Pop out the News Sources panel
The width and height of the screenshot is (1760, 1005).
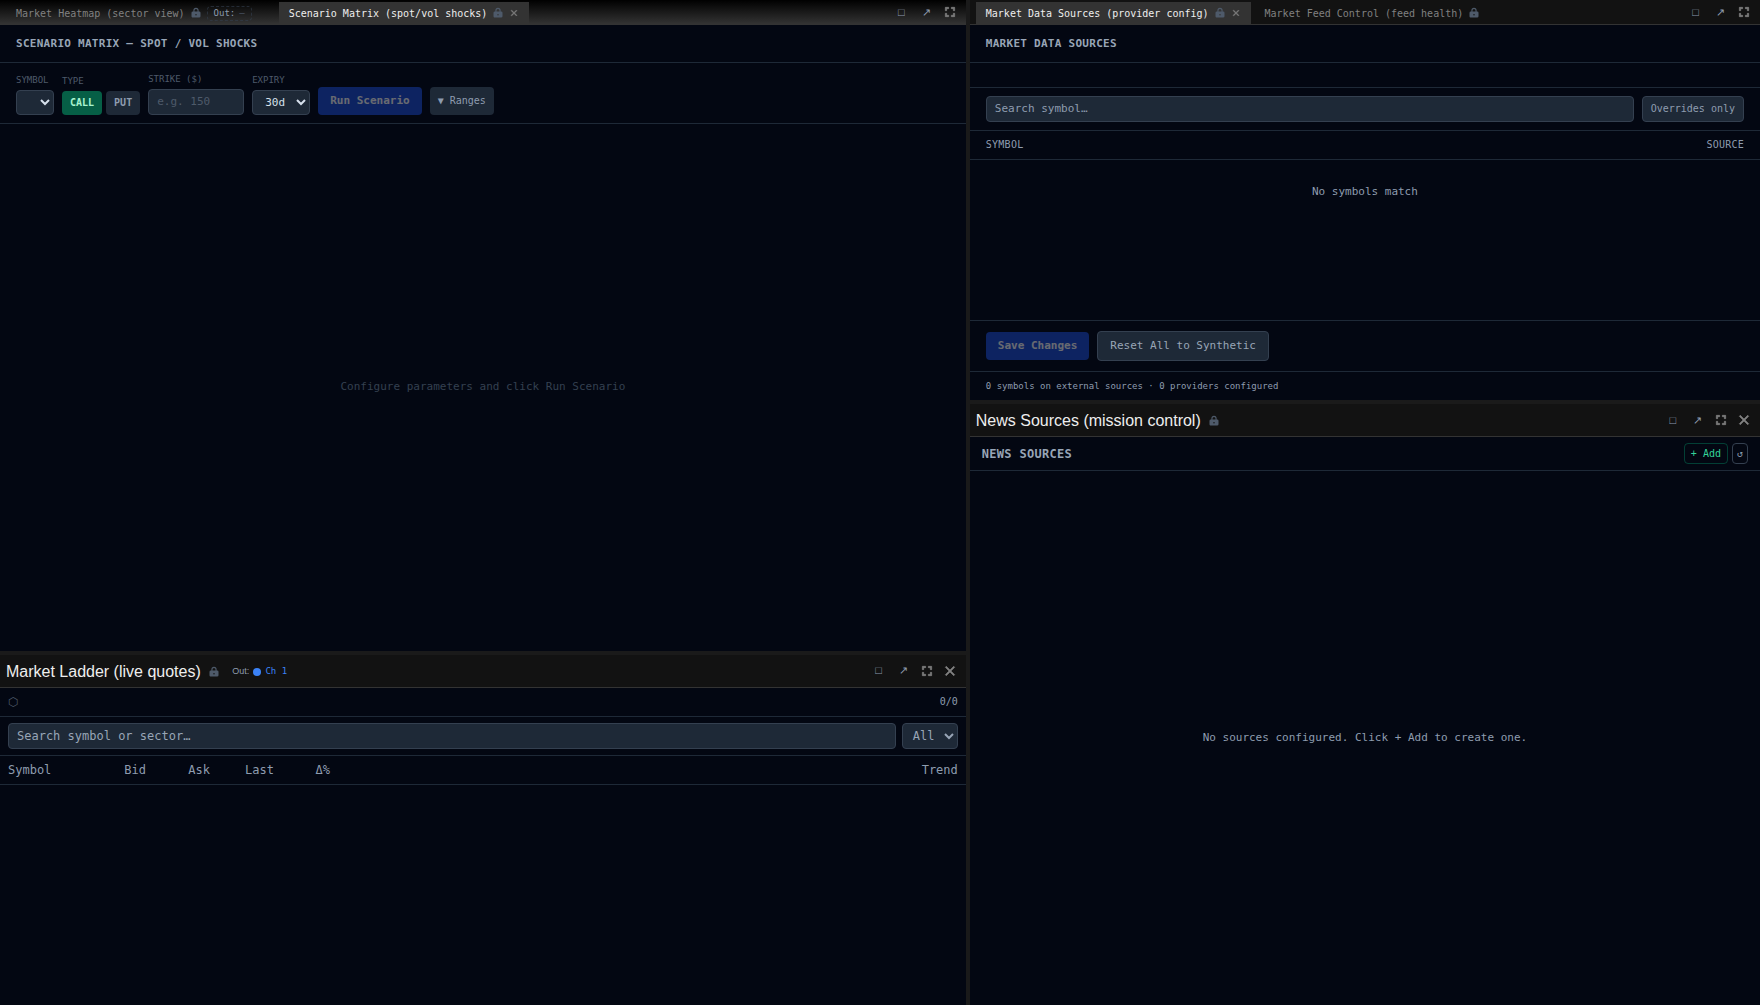pyautogui.click(x=1697, y=420)
